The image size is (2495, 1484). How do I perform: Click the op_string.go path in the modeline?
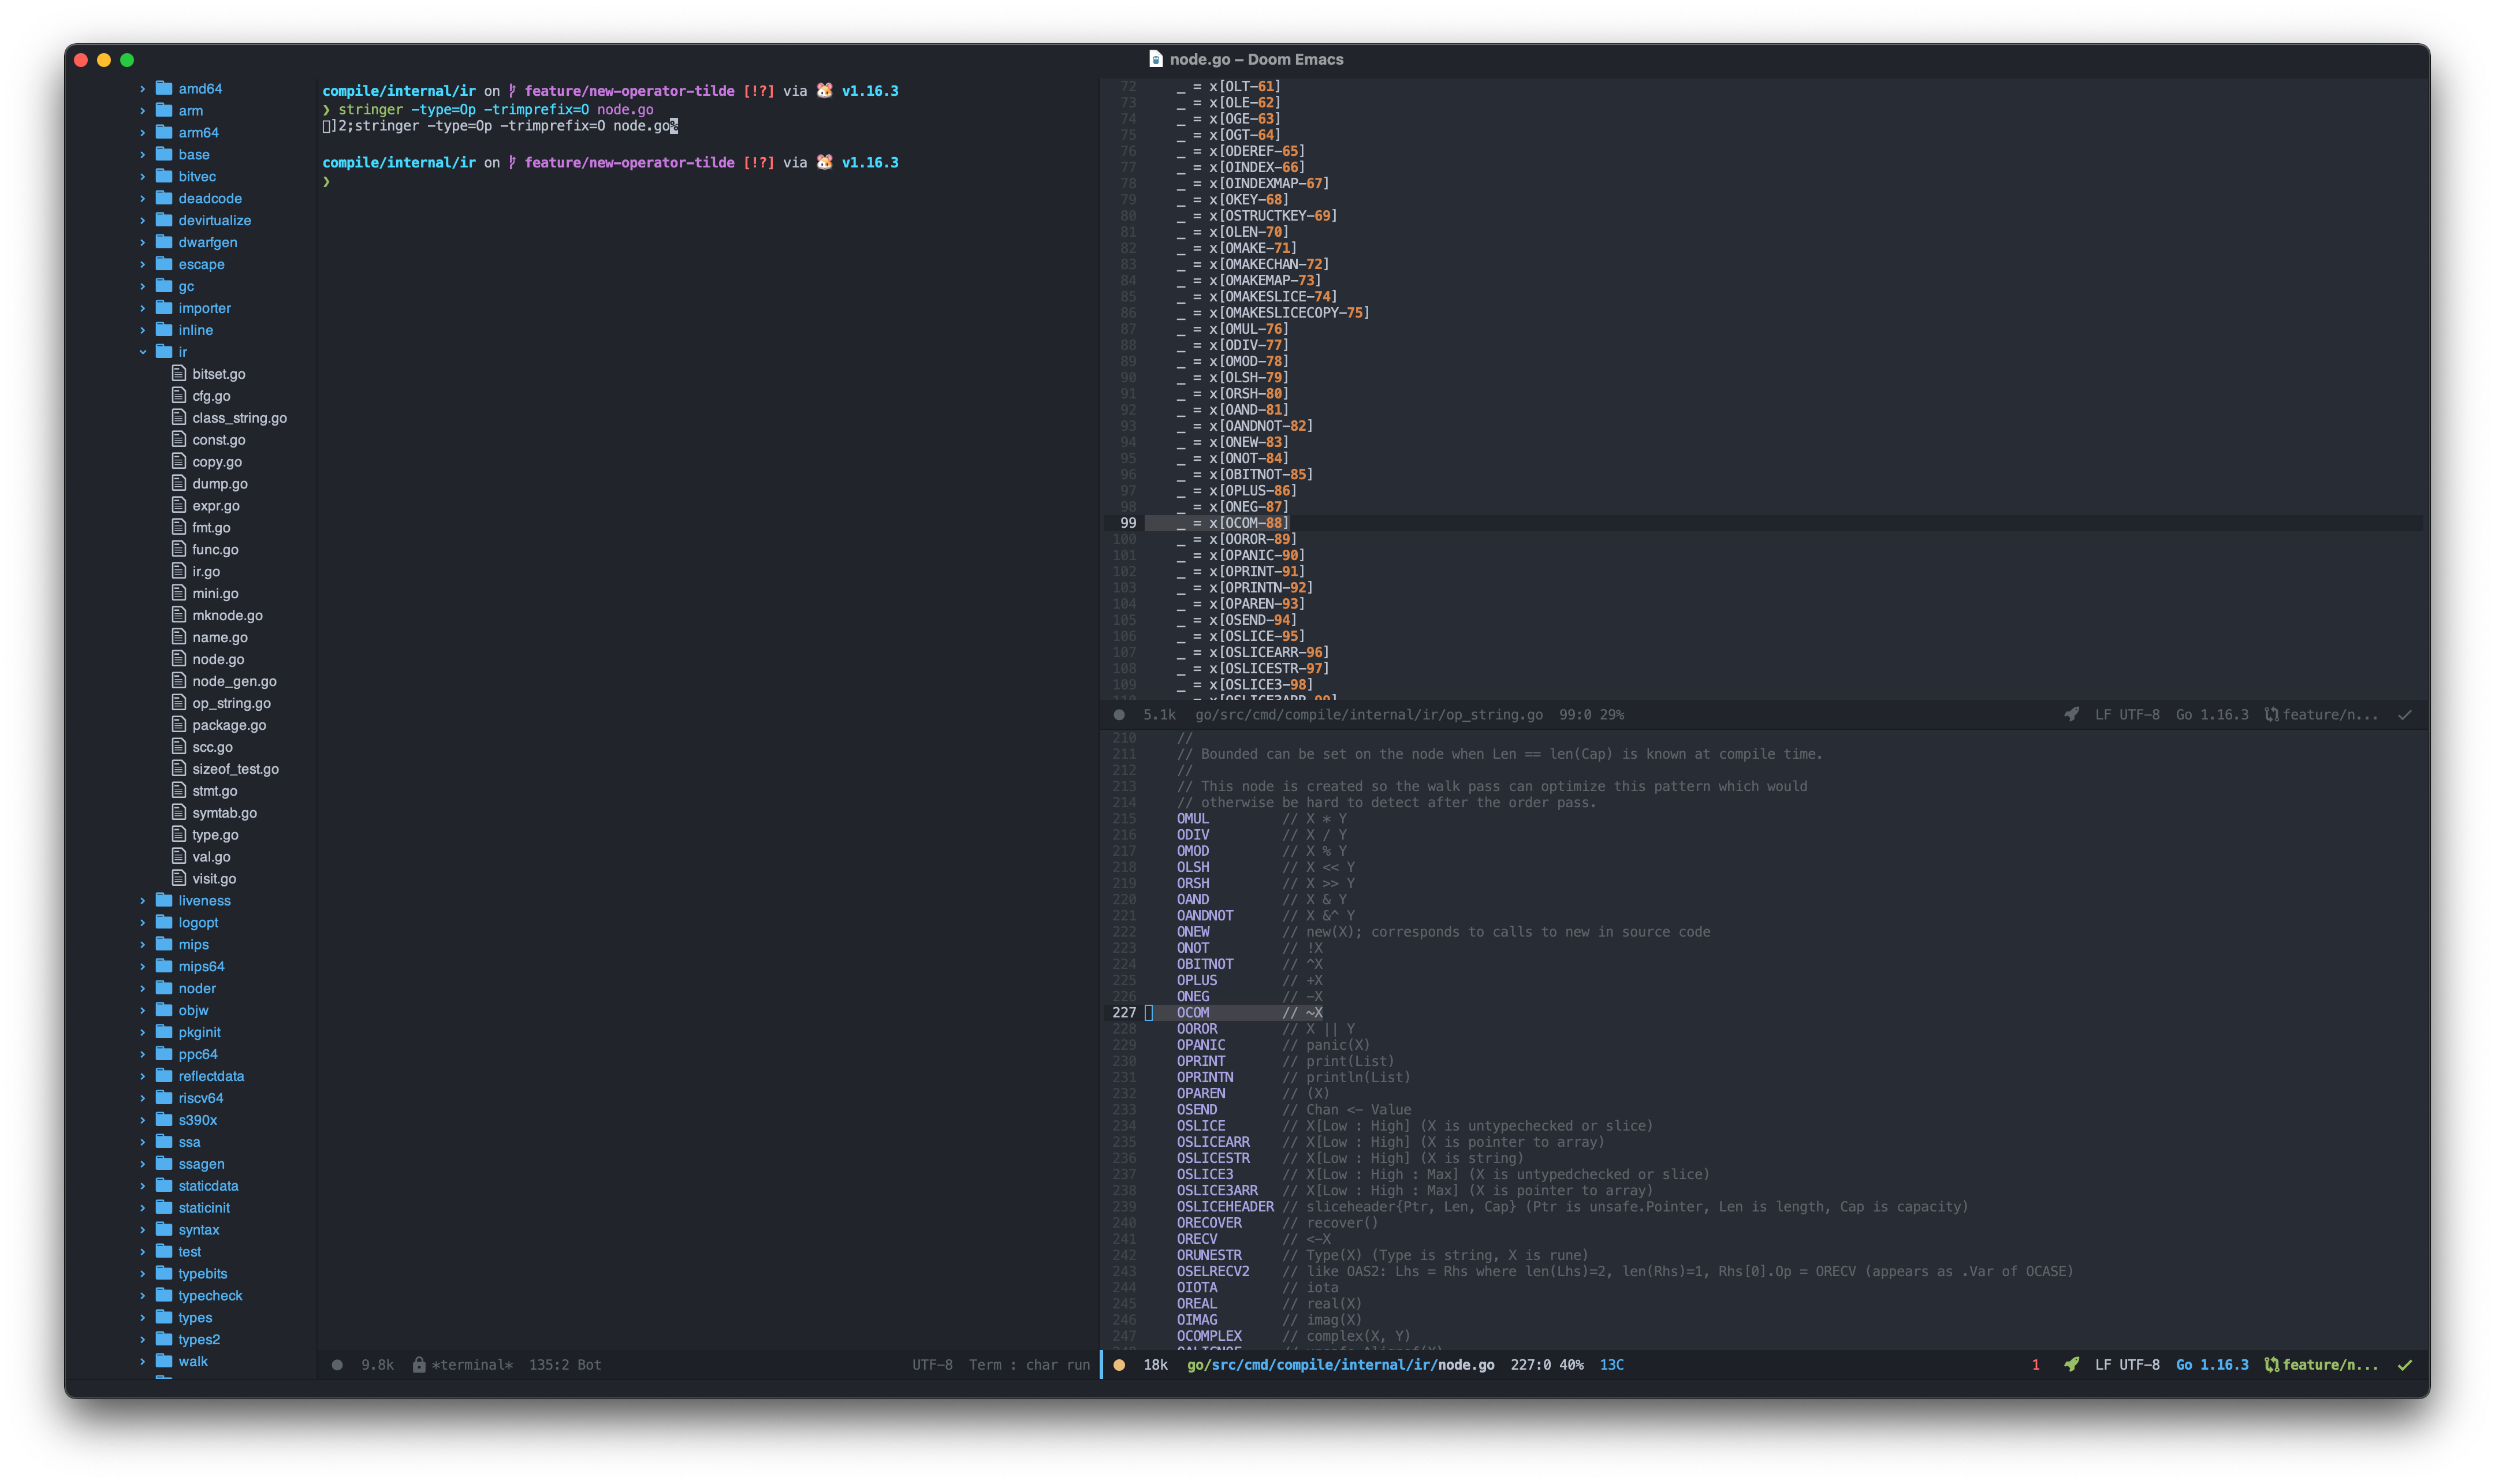[1369, 715]
